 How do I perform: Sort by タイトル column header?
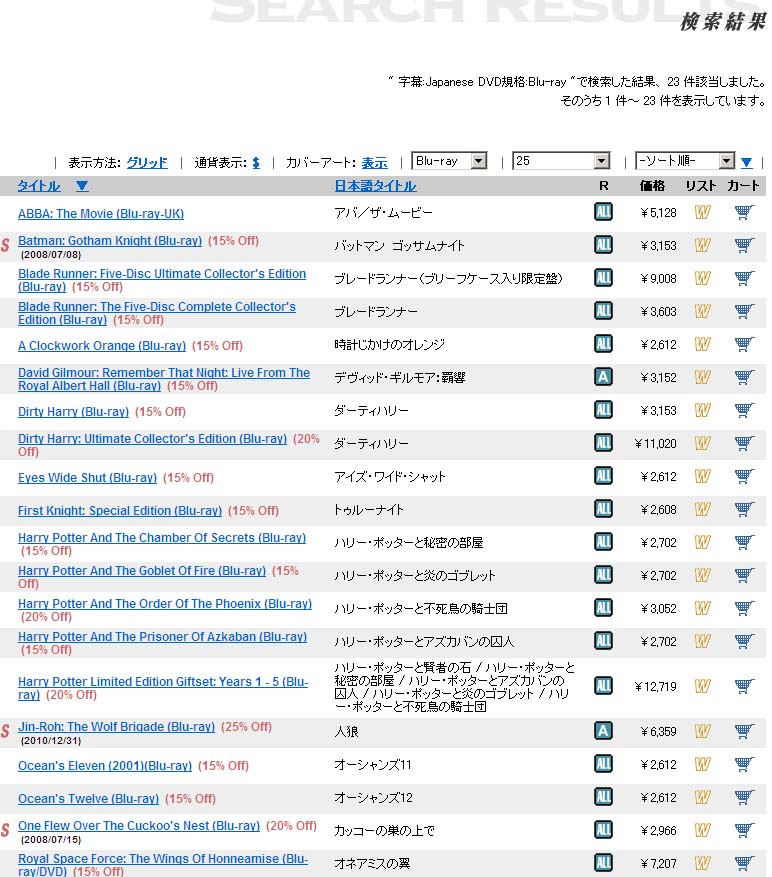click(39, 186)
